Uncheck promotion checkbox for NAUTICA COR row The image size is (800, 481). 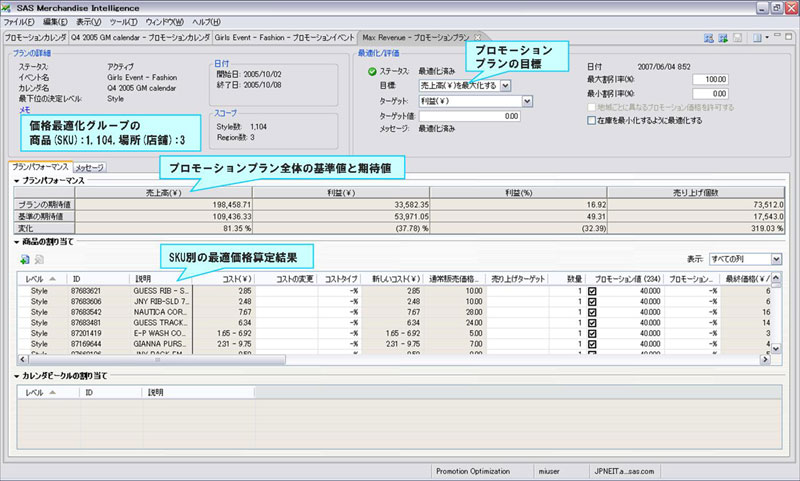pos(592,312)
